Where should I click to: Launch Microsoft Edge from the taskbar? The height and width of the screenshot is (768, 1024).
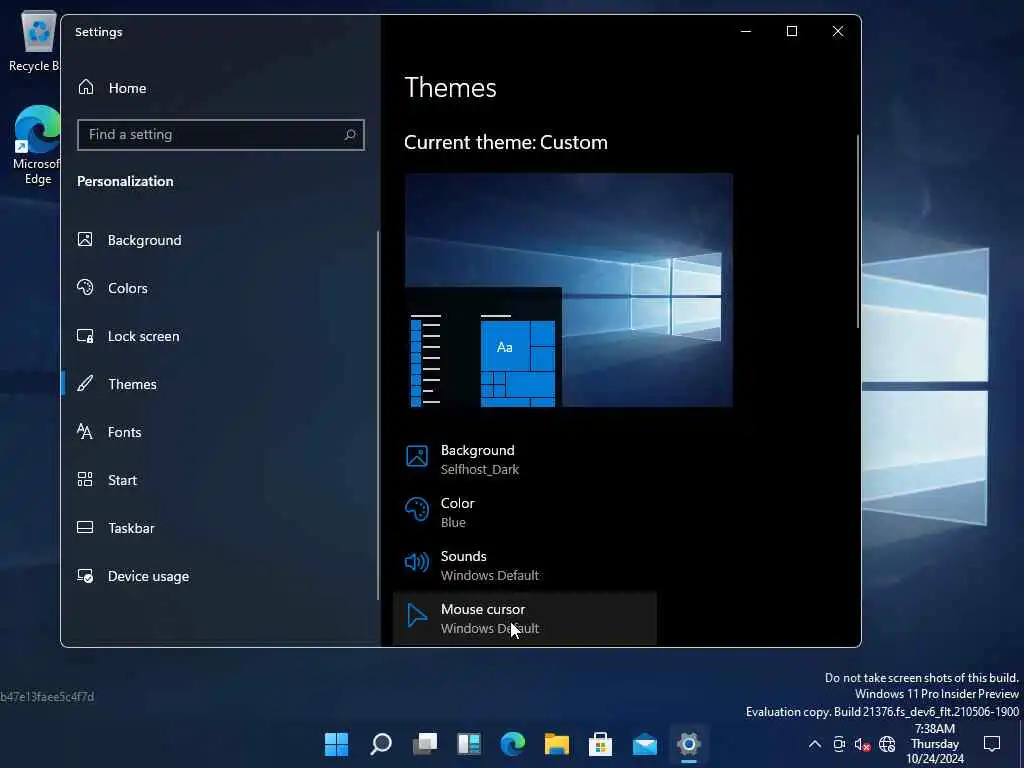click(513, 744)
